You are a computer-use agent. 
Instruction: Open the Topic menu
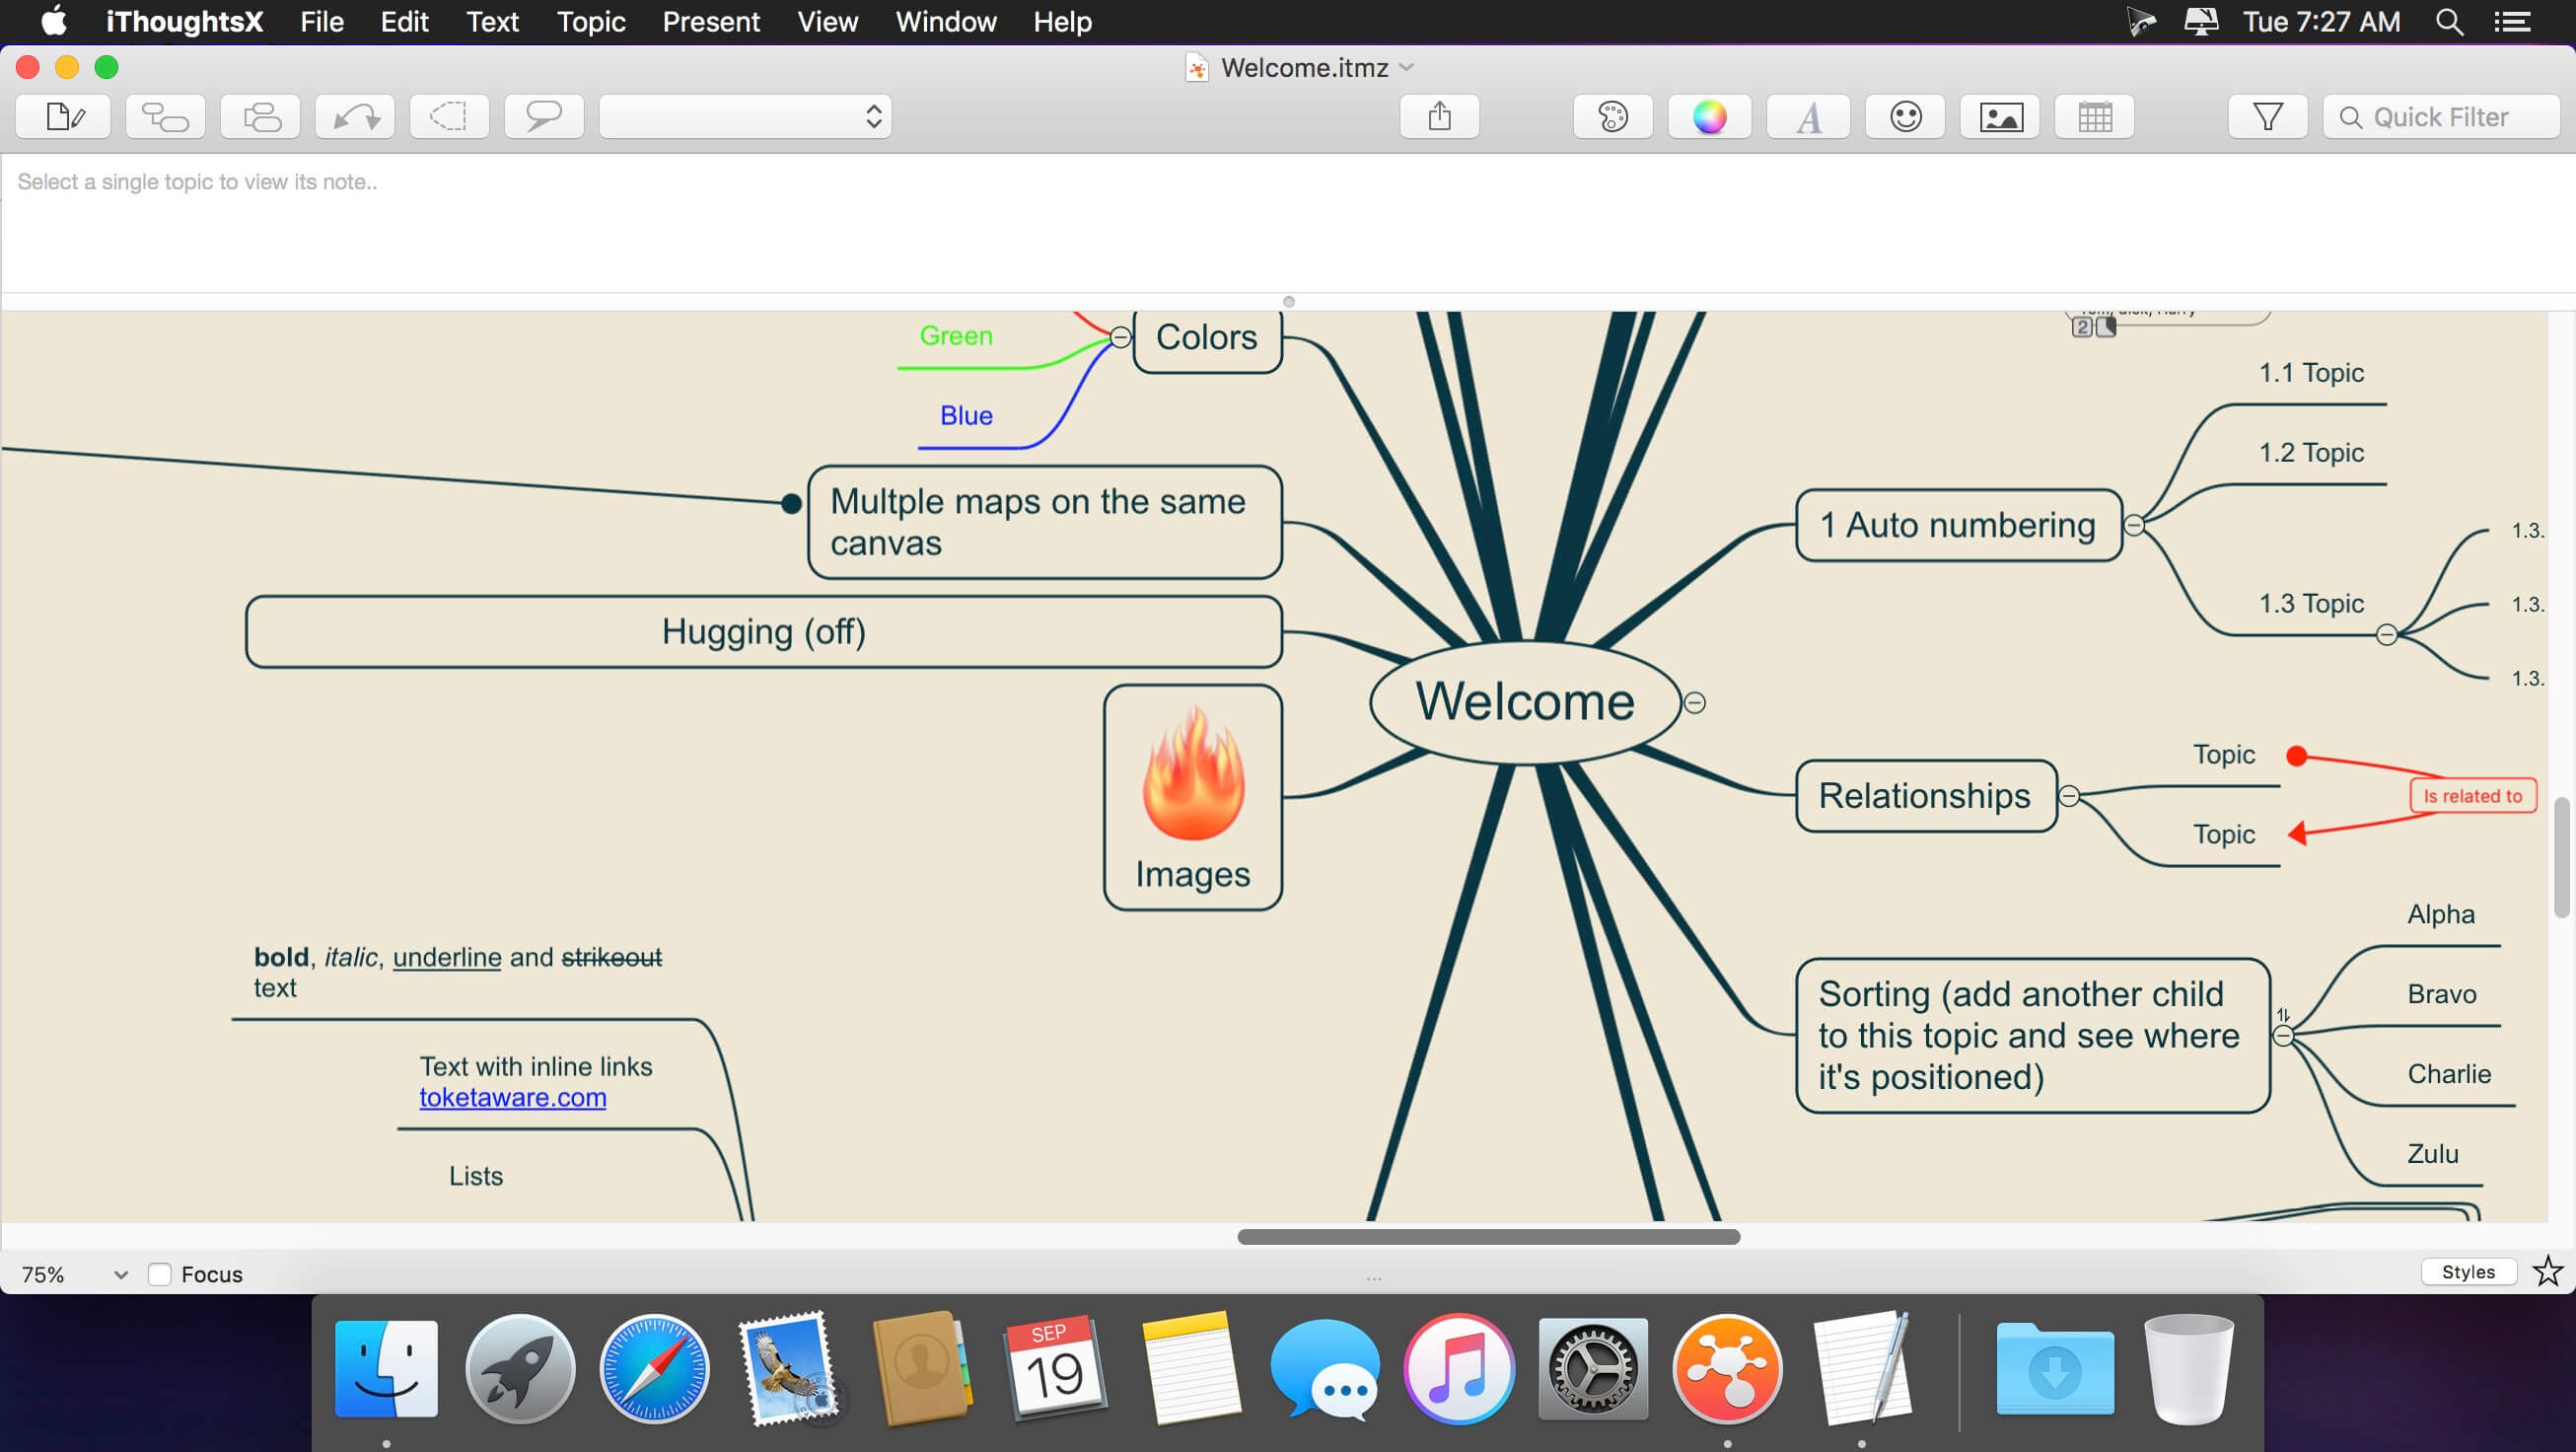(x=590, y=22)
